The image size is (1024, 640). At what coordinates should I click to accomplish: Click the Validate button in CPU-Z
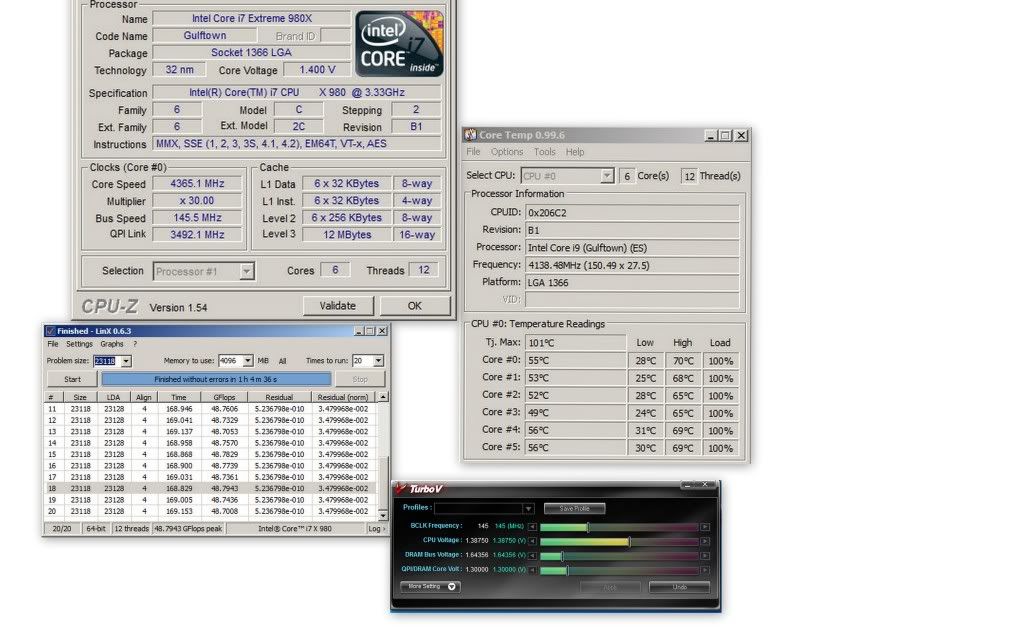click(x=338, y=306)
